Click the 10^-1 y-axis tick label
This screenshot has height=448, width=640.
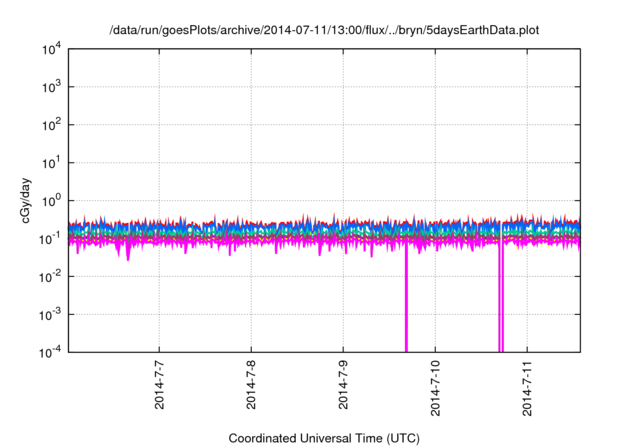[50, 239]
